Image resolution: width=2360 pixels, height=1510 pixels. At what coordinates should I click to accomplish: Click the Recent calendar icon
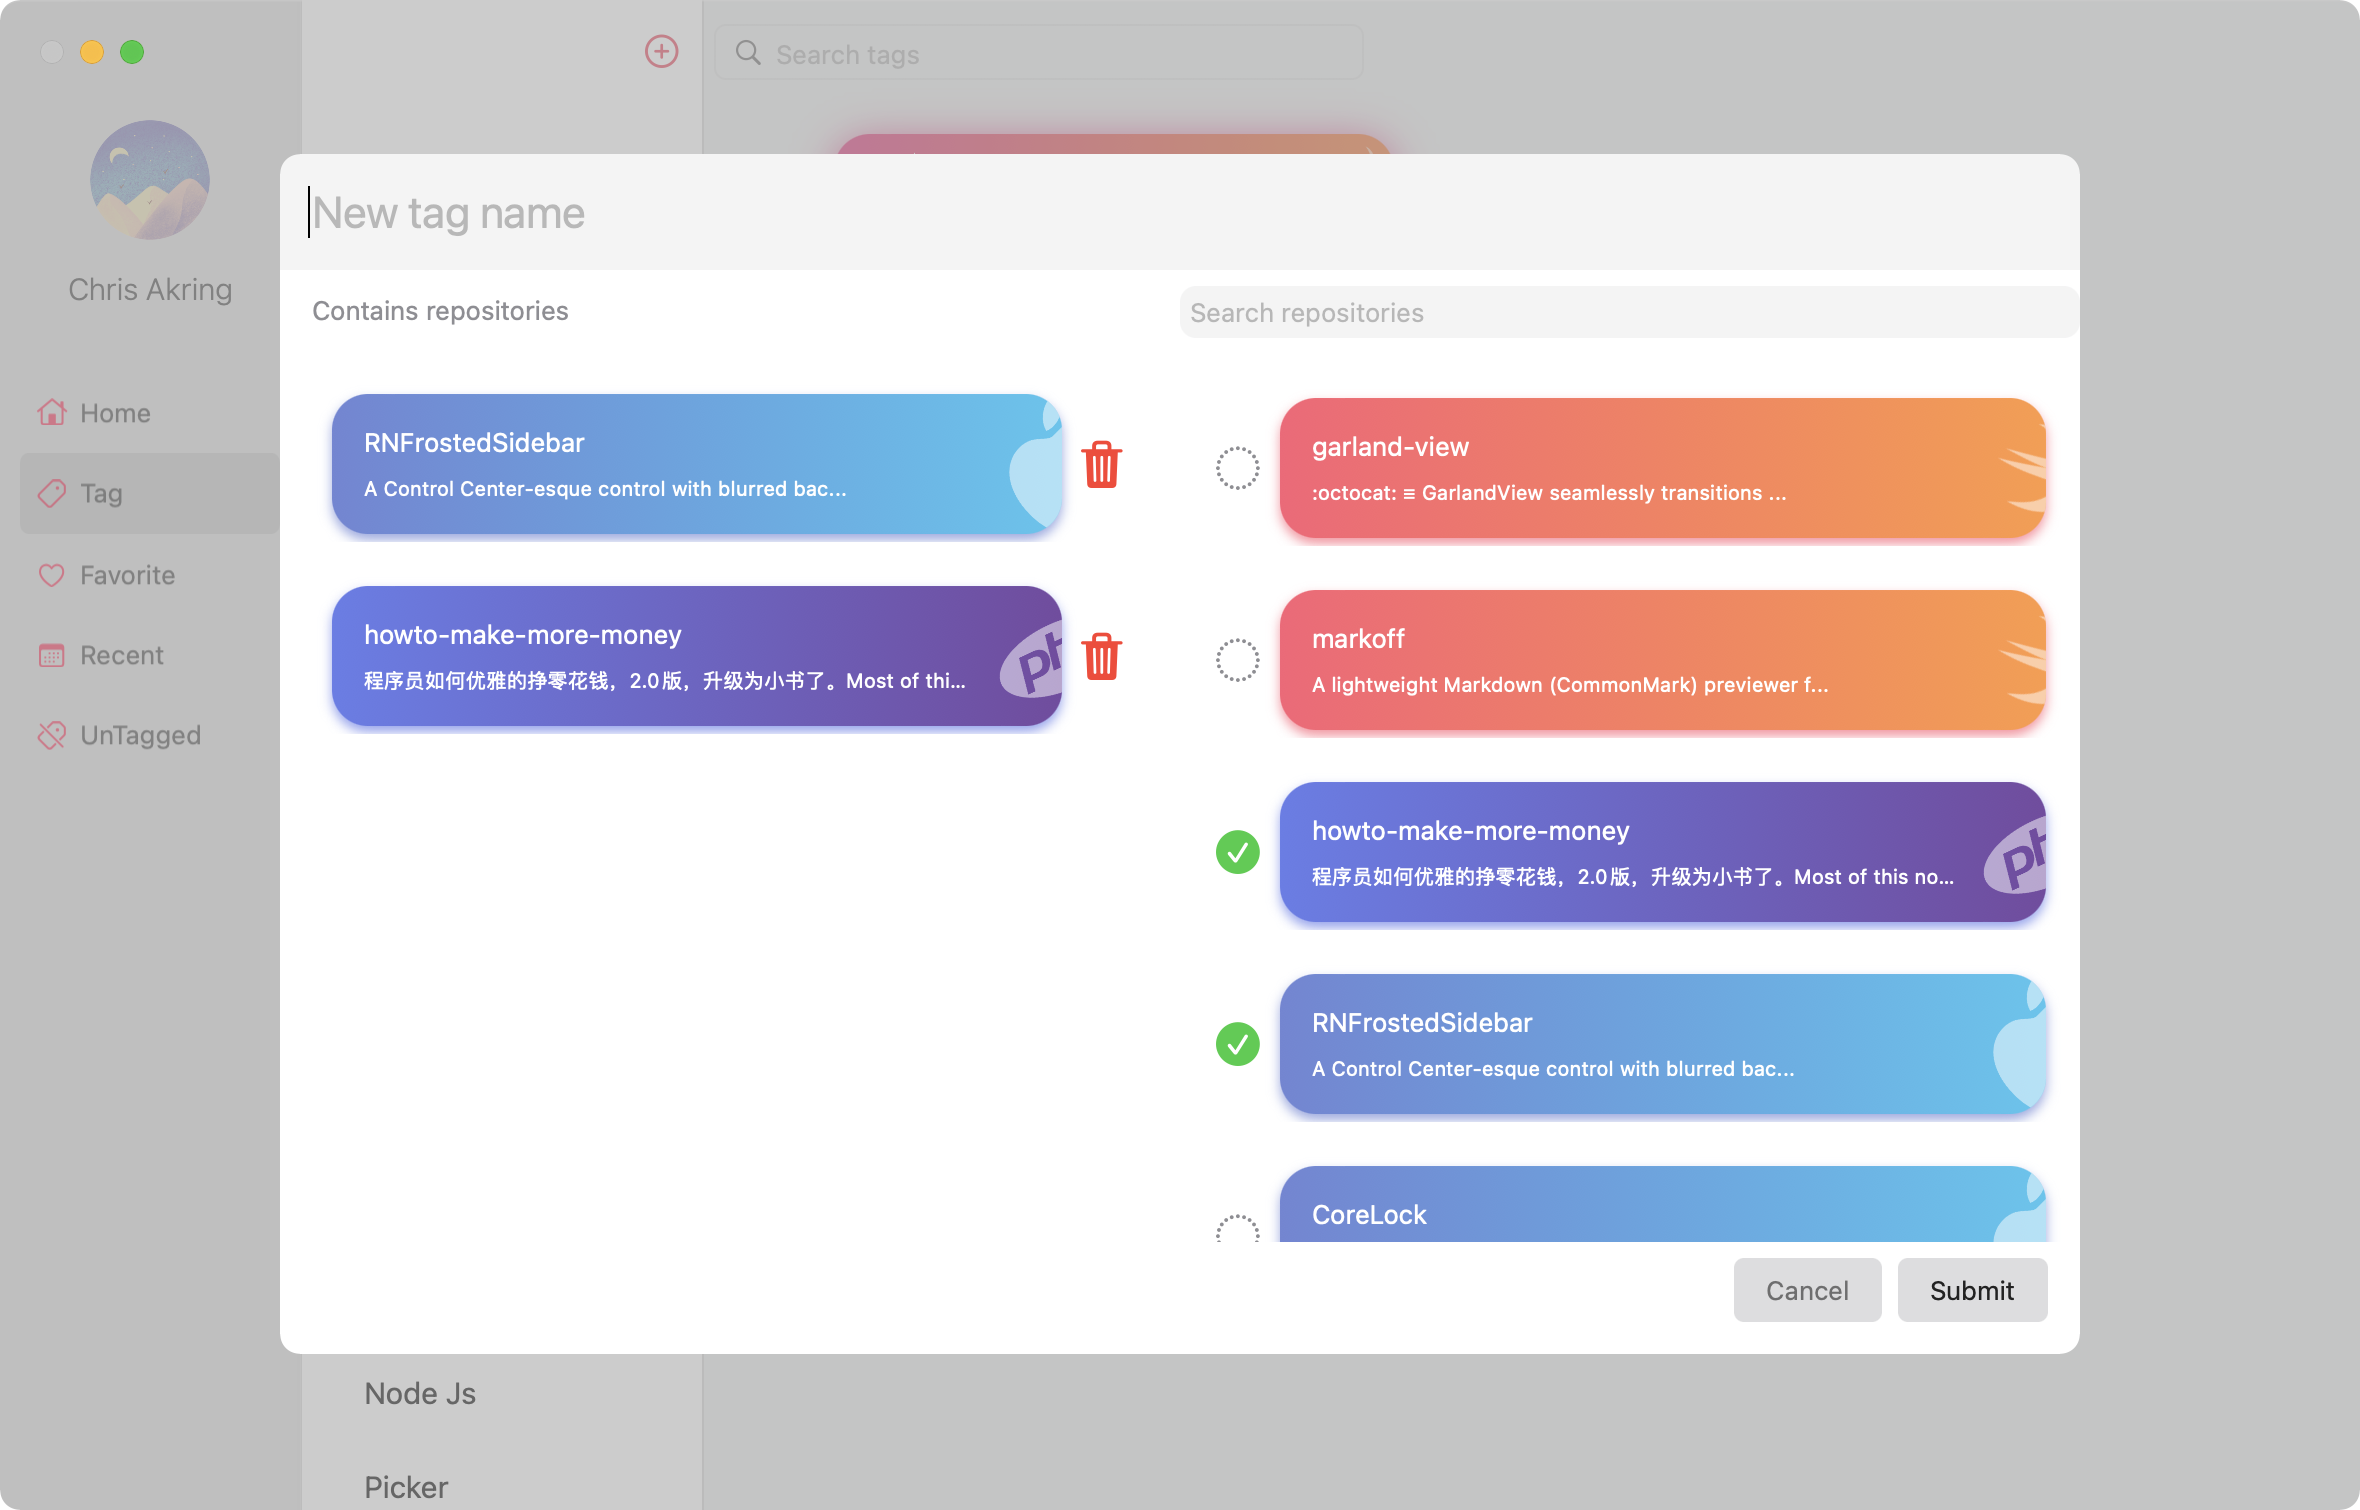[52, 655]
